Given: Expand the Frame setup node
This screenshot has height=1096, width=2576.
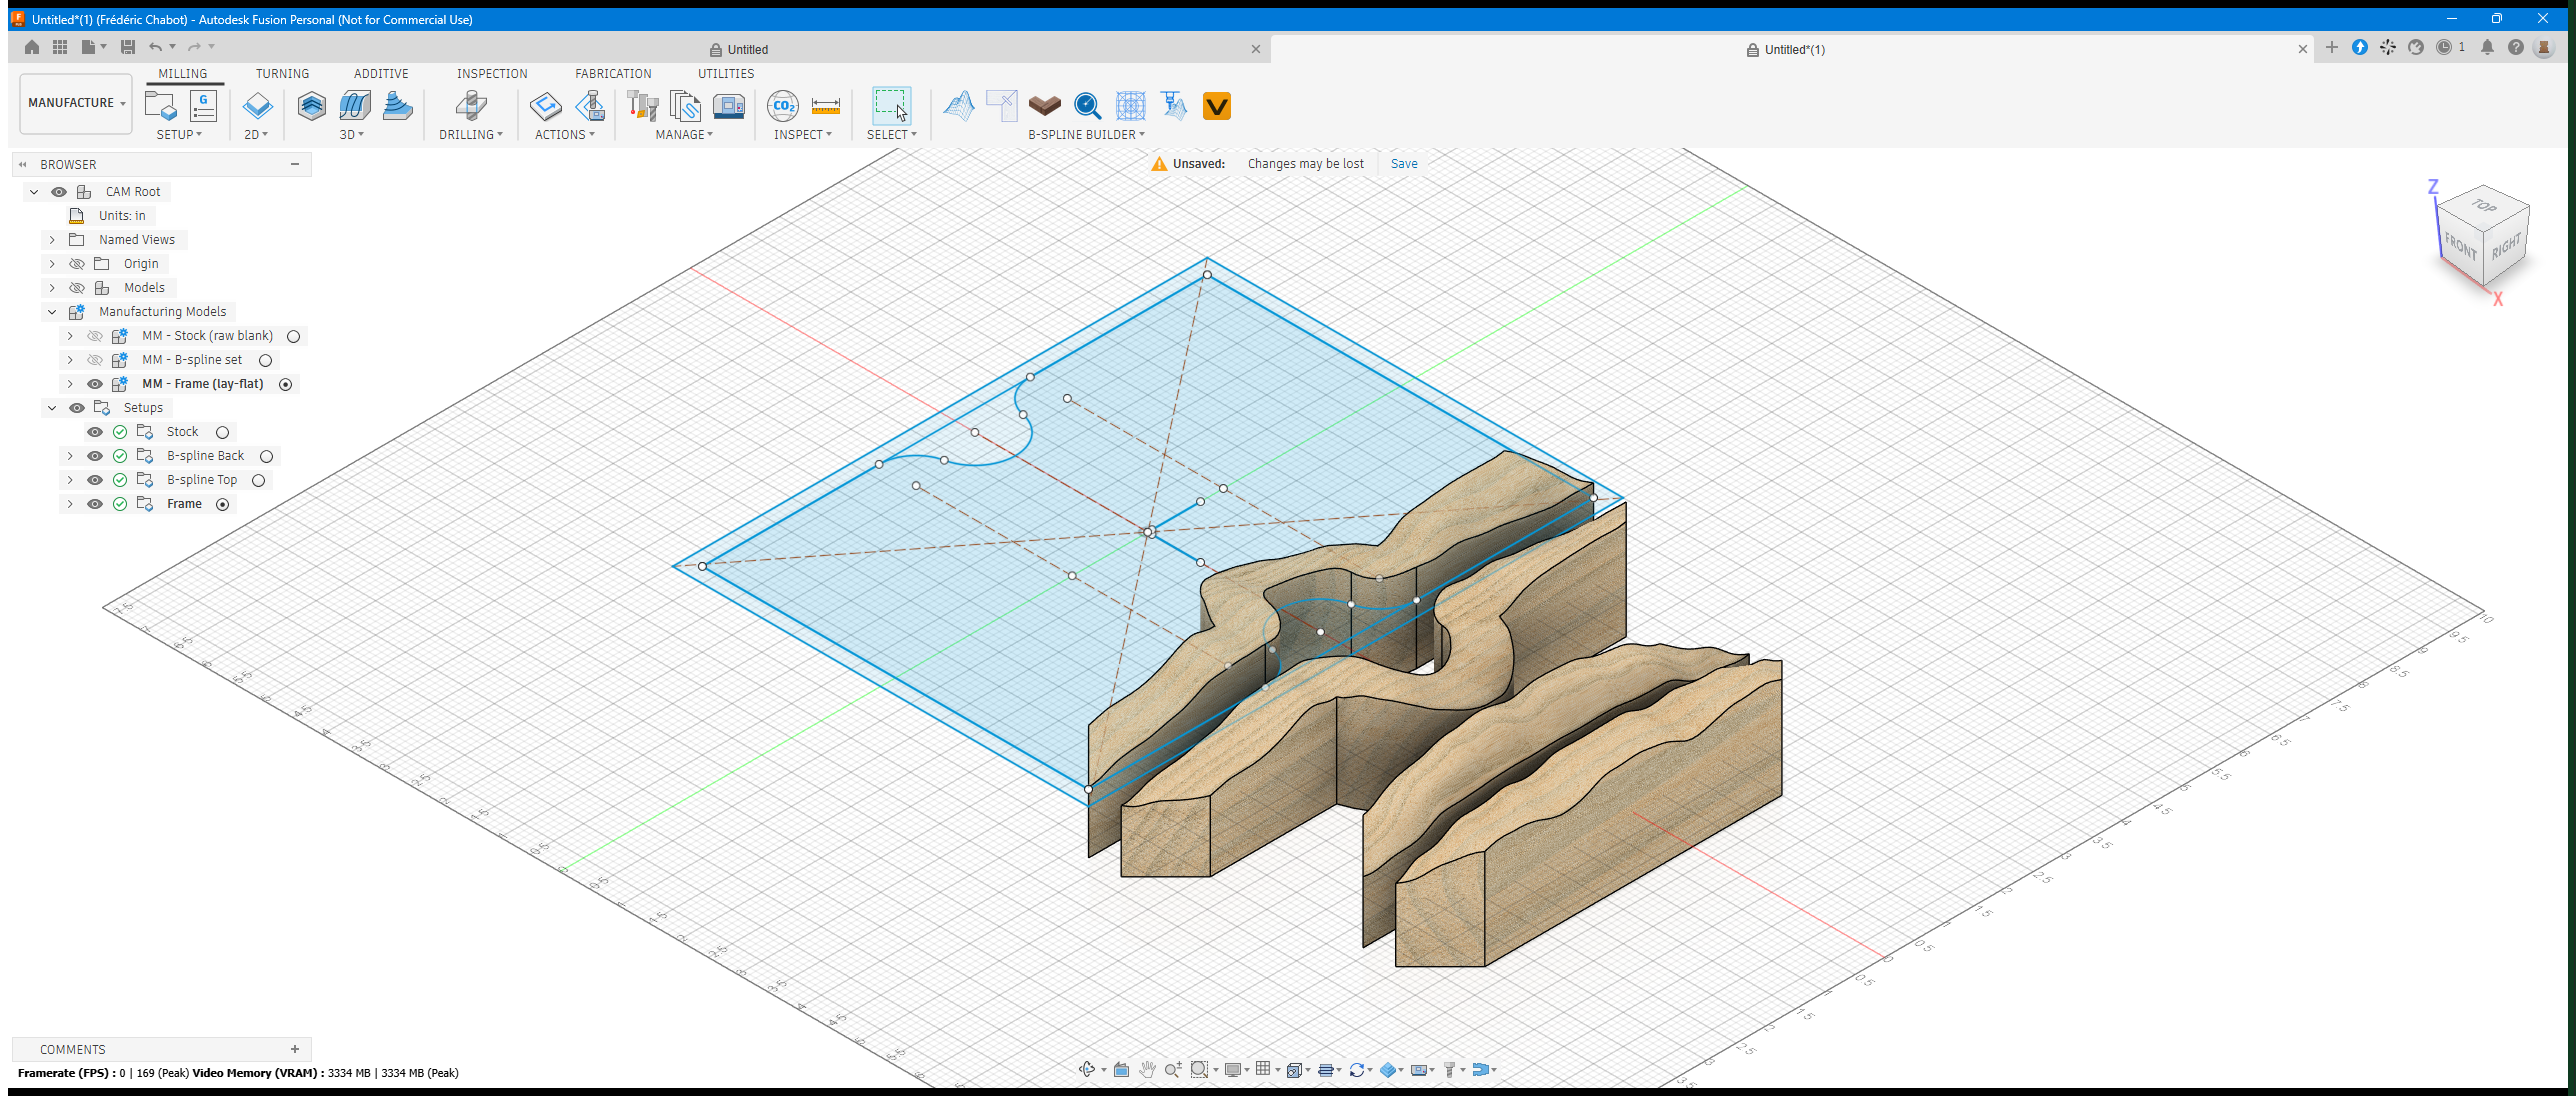Looking at the screenshot, I should [70, 504].
